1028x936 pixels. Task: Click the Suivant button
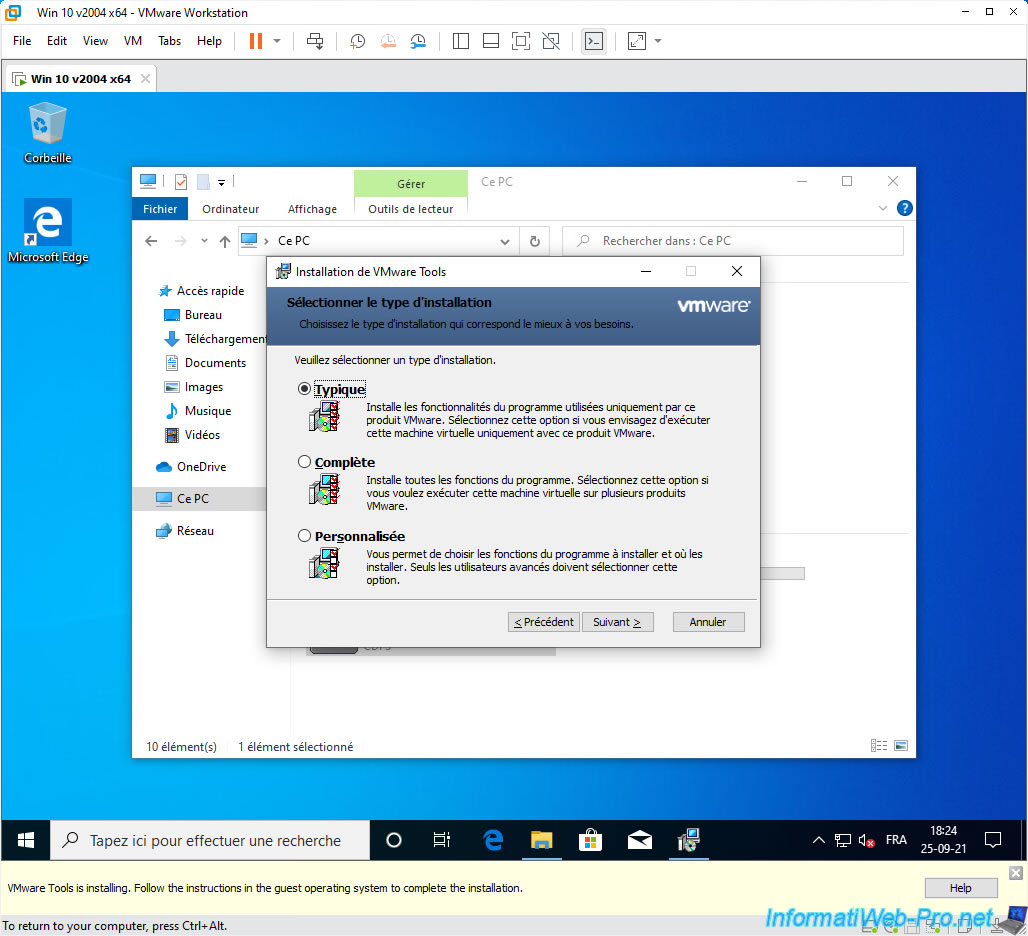click(618, 622)
